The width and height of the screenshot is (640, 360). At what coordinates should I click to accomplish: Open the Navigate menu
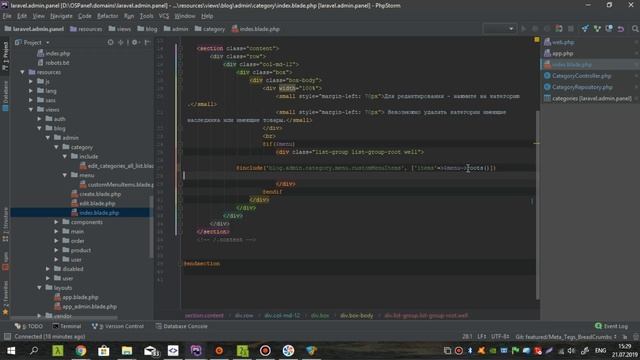click(x=61, y=16)
